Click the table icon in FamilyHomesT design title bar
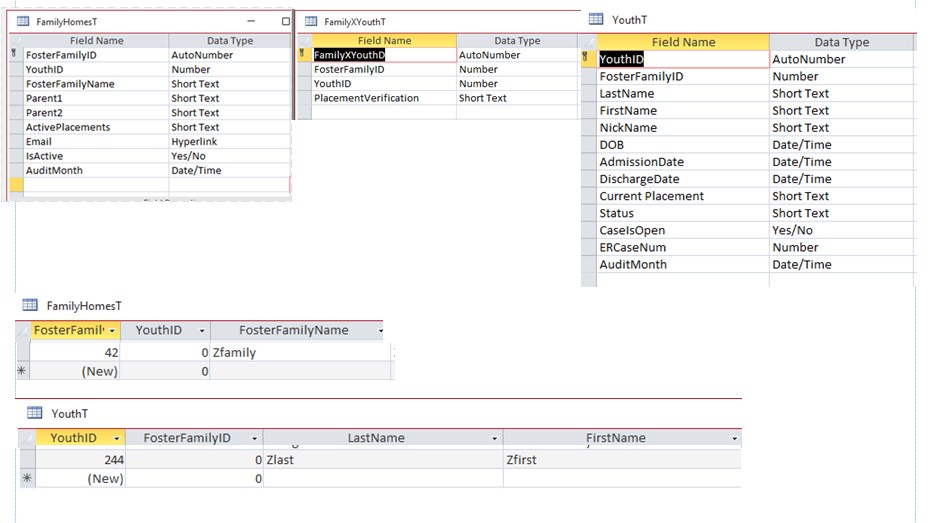Viewport: 945px width, 523px height. tap(22, 21)
